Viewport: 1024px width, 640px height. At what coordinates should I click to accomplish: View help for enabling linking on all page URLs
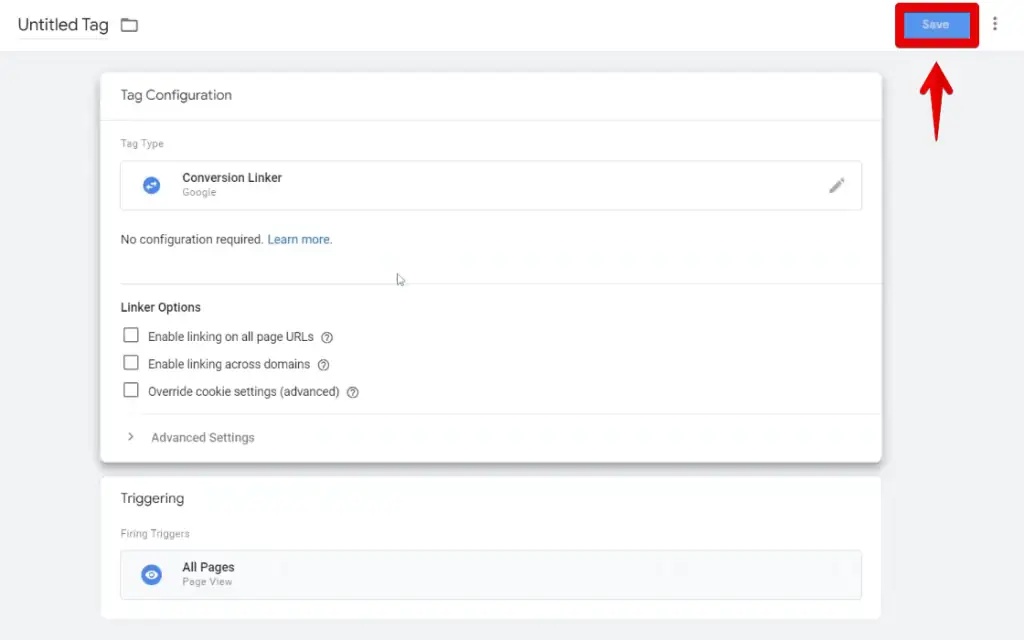(327, 337)
